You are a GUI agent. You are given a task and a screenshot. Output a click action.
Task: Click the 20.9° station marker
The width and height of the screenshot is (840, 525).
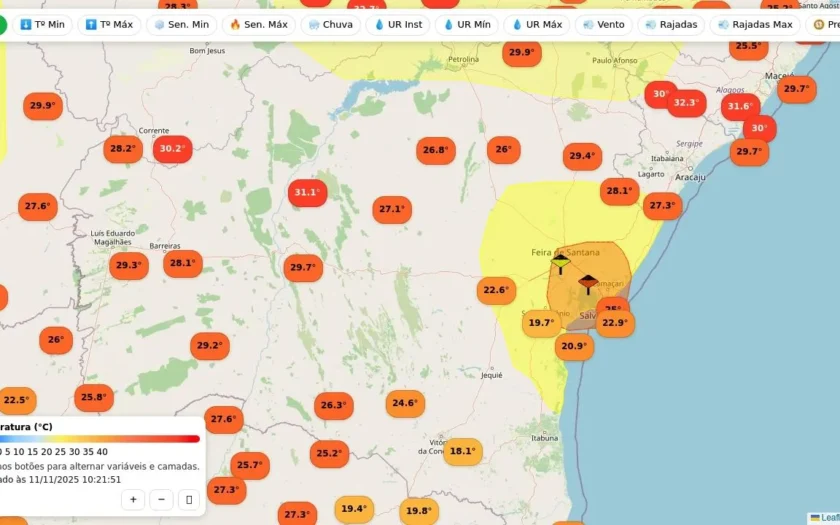coord(574,347)
